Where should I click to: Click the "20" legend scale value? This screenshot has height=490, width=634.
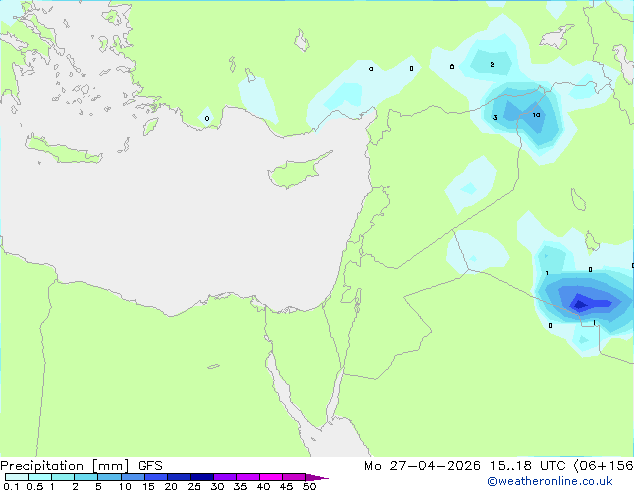(x=171, y=486)
